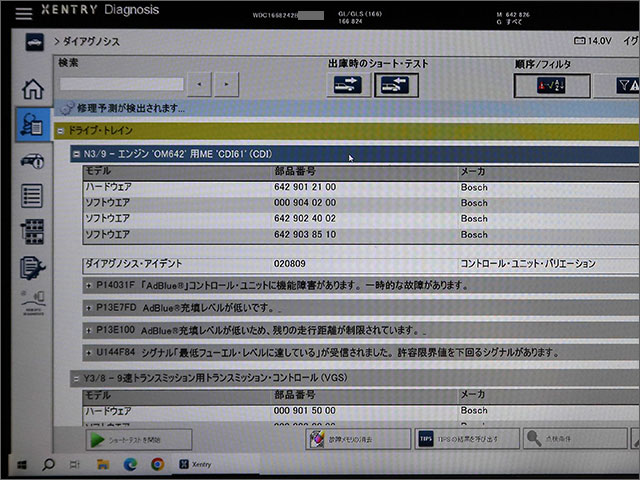Click the second short test vehicle icon button
Image resolution: width=640 pixels, height=480 pixels.
(x=396, y=85)
